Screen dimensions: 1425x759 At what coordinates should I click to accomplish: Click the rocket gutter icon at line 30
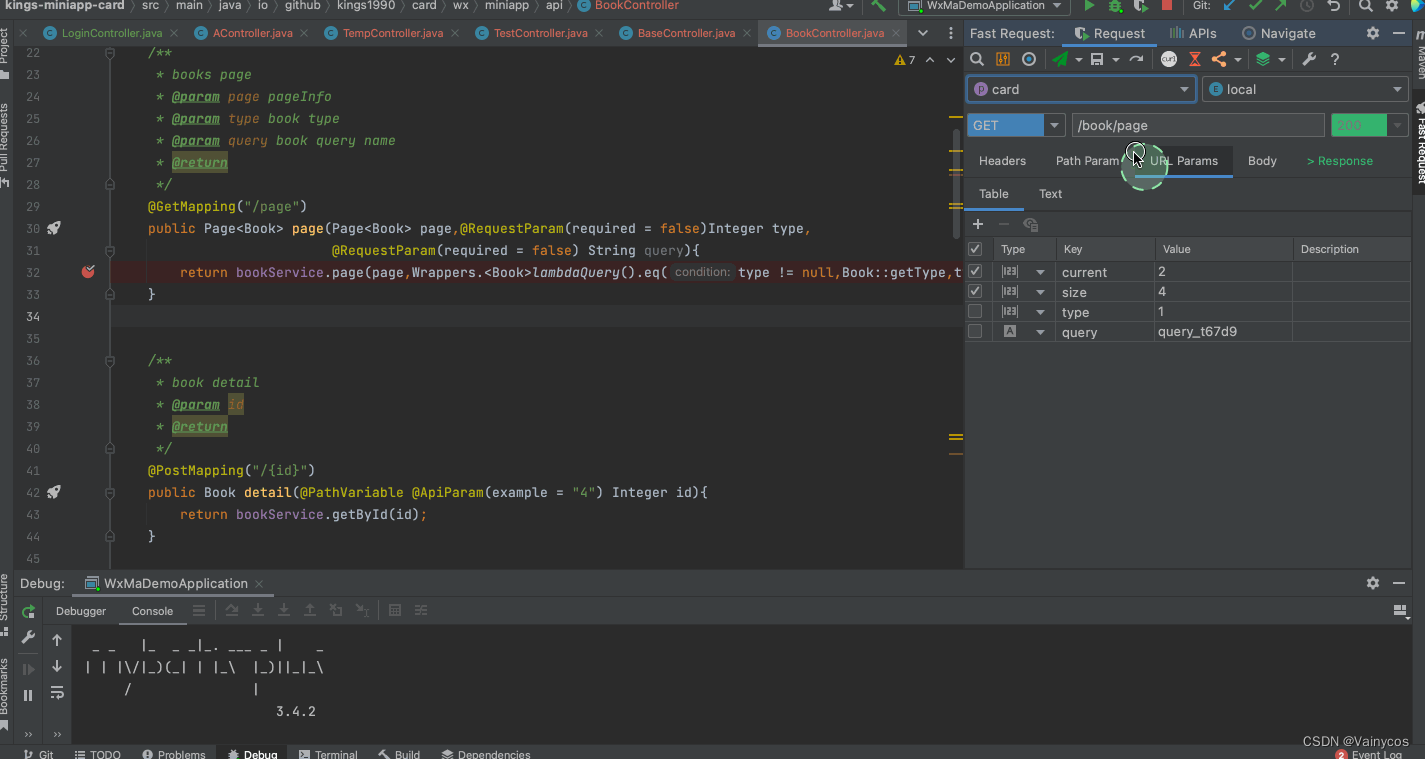point(54,228)
